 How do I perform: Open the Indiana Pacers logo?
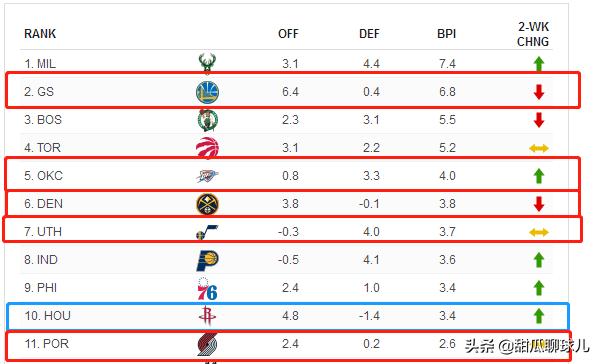[207, 260]
